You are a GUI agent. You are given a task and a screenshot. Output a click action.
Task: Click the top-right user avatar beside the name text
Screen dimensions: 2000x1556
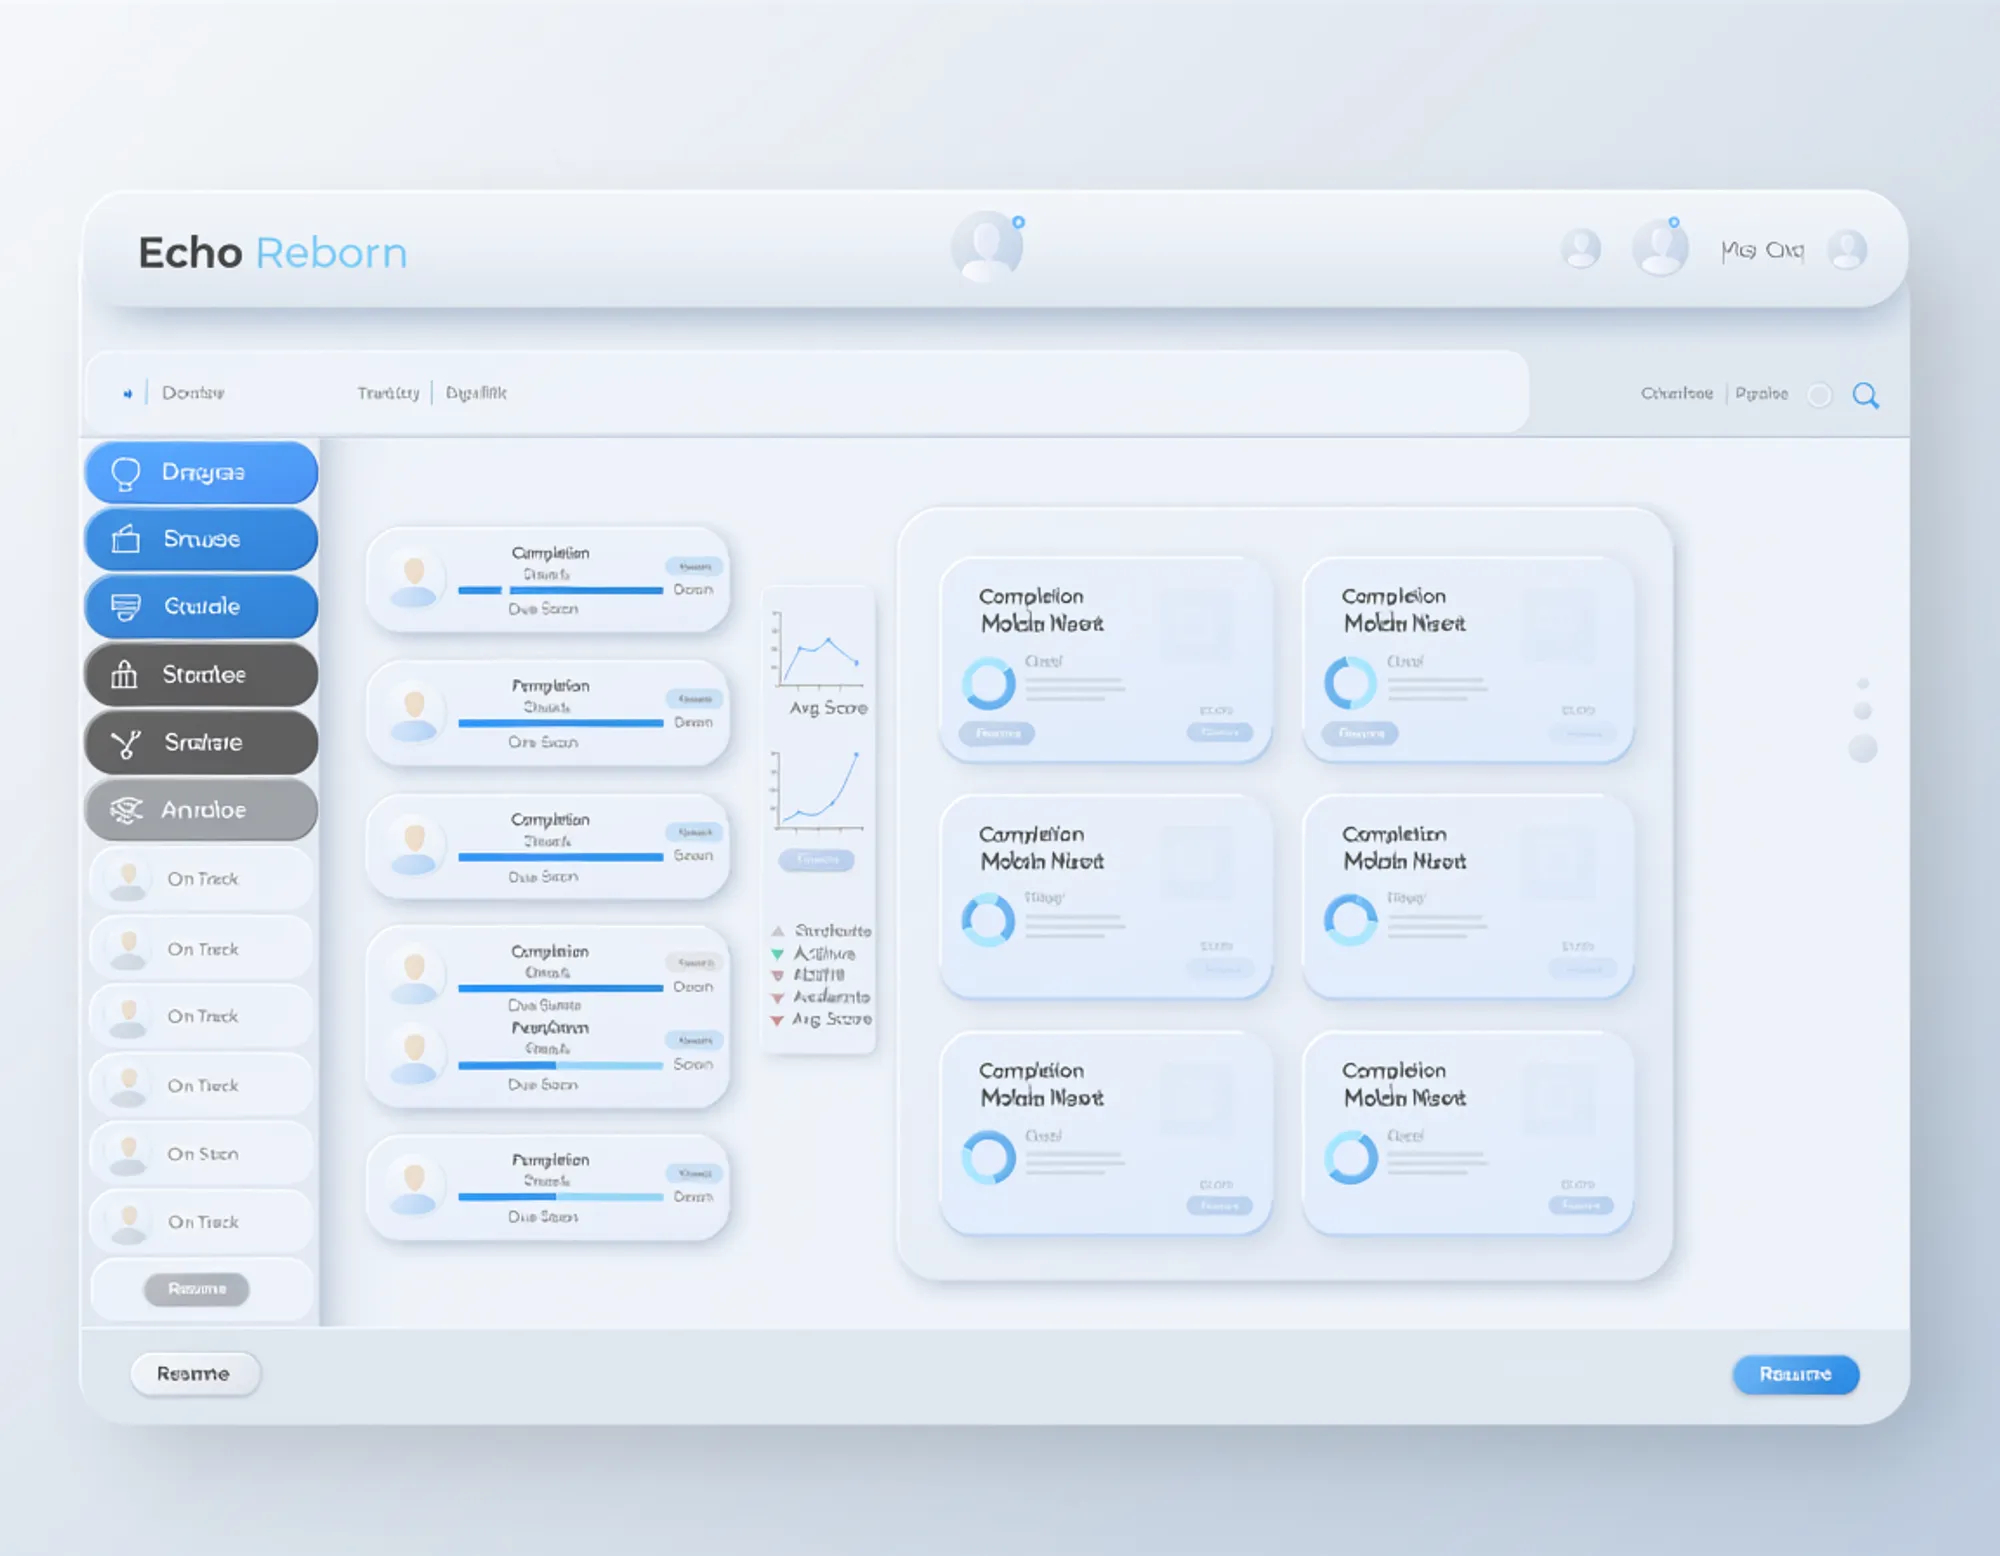[x=1846, y=250]
